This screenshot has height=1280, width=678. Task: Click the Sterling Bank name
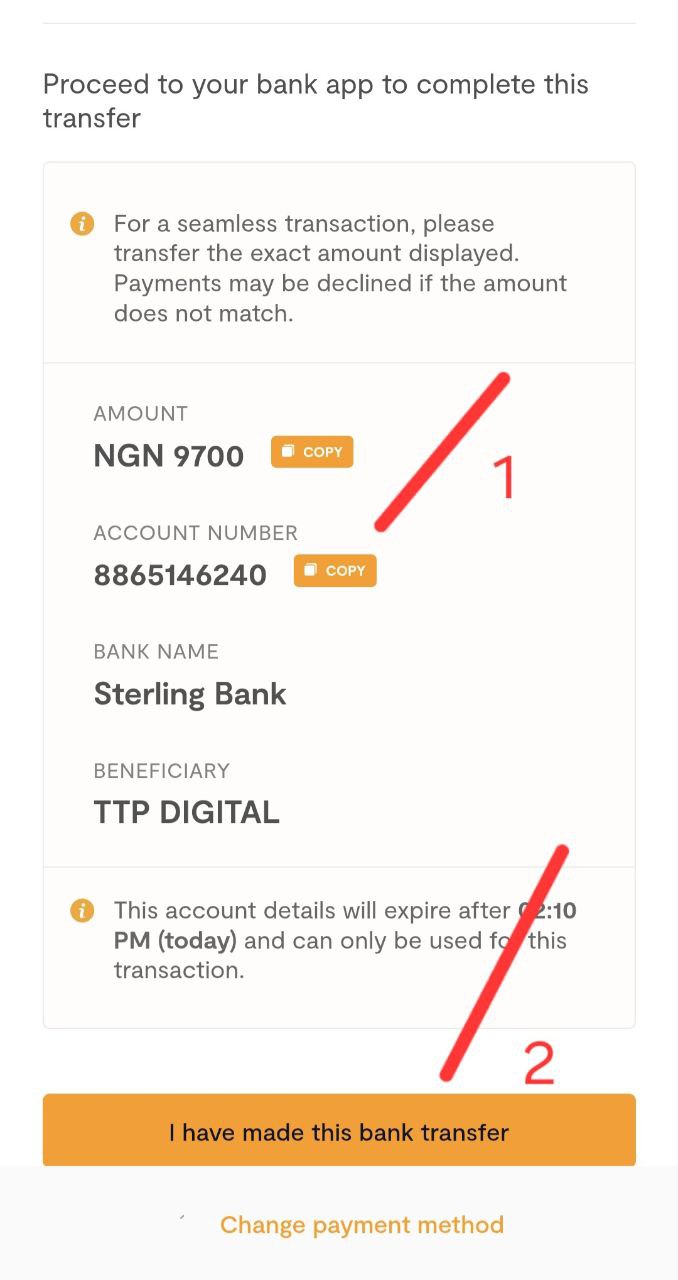coord(190,694)
